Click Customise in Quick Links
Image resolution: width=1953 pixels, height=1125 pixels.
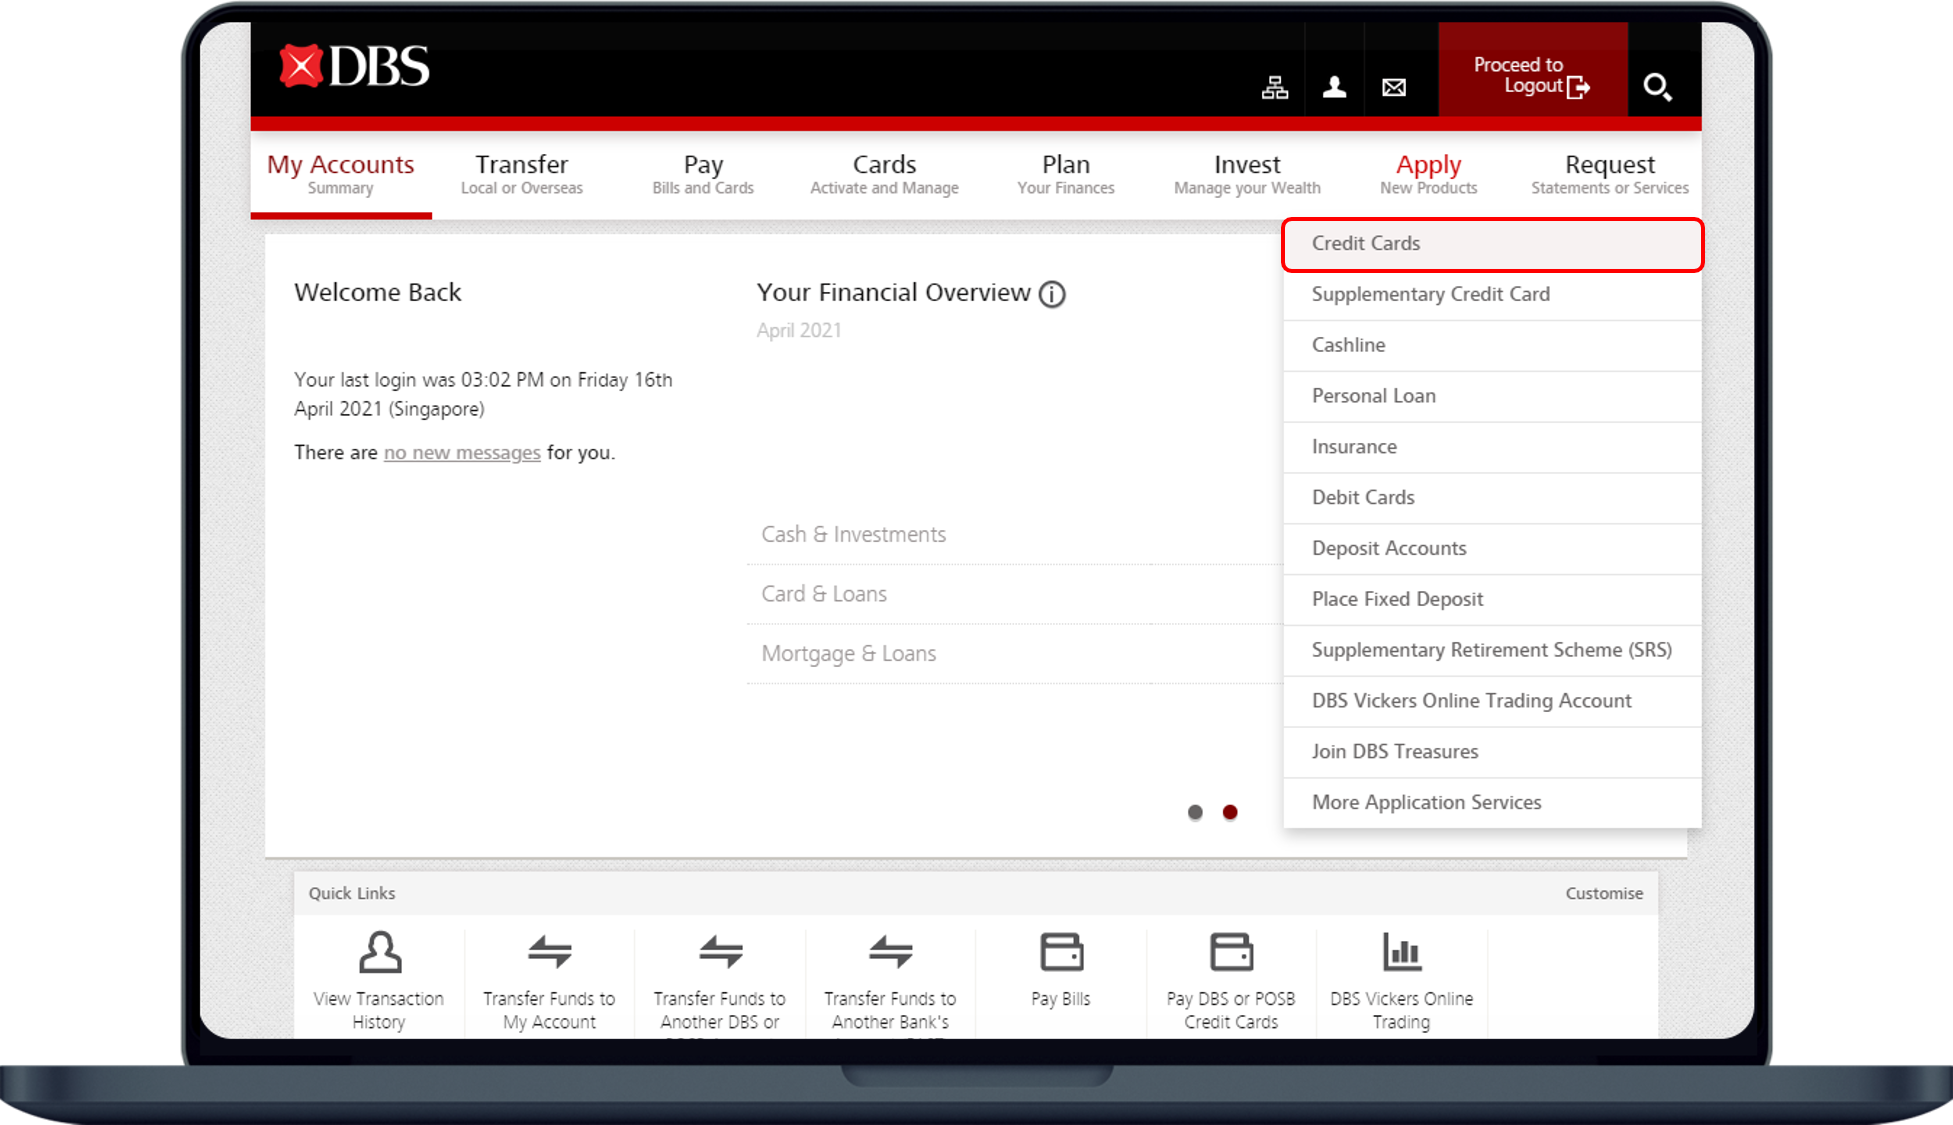point(1603,893)
